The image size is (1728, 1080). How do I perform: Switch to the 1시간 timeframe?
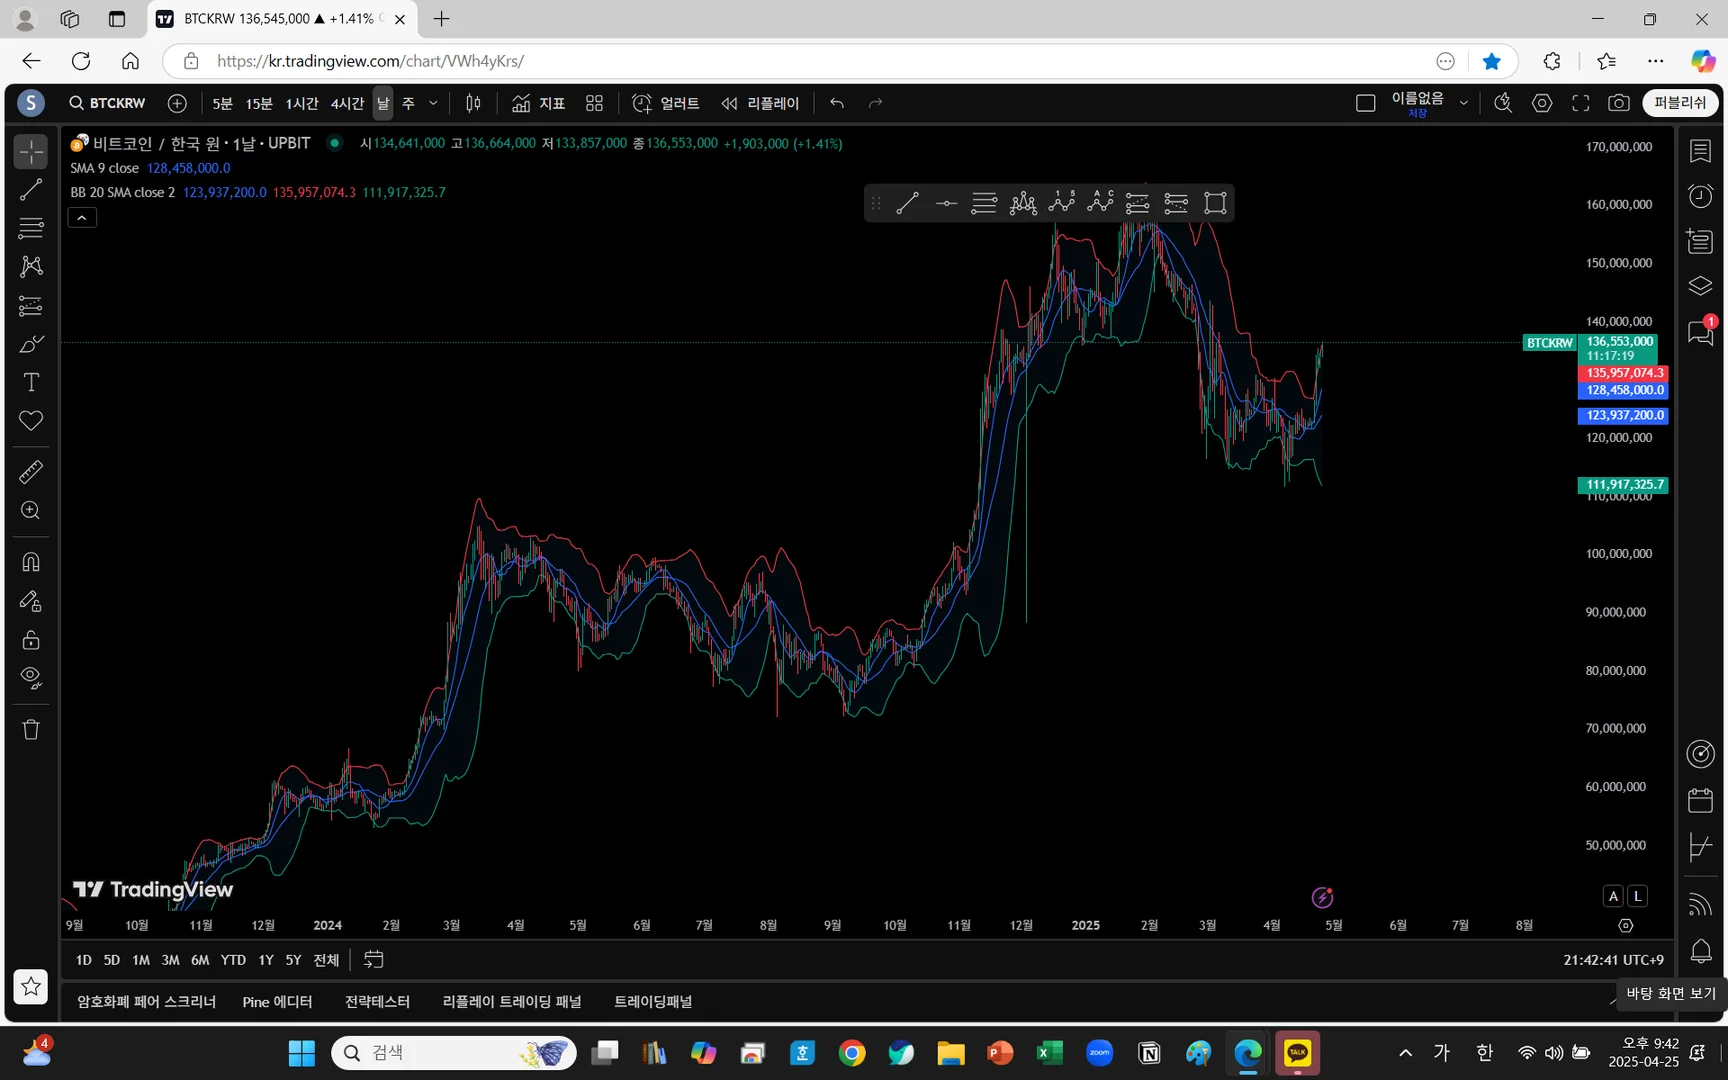302,103
